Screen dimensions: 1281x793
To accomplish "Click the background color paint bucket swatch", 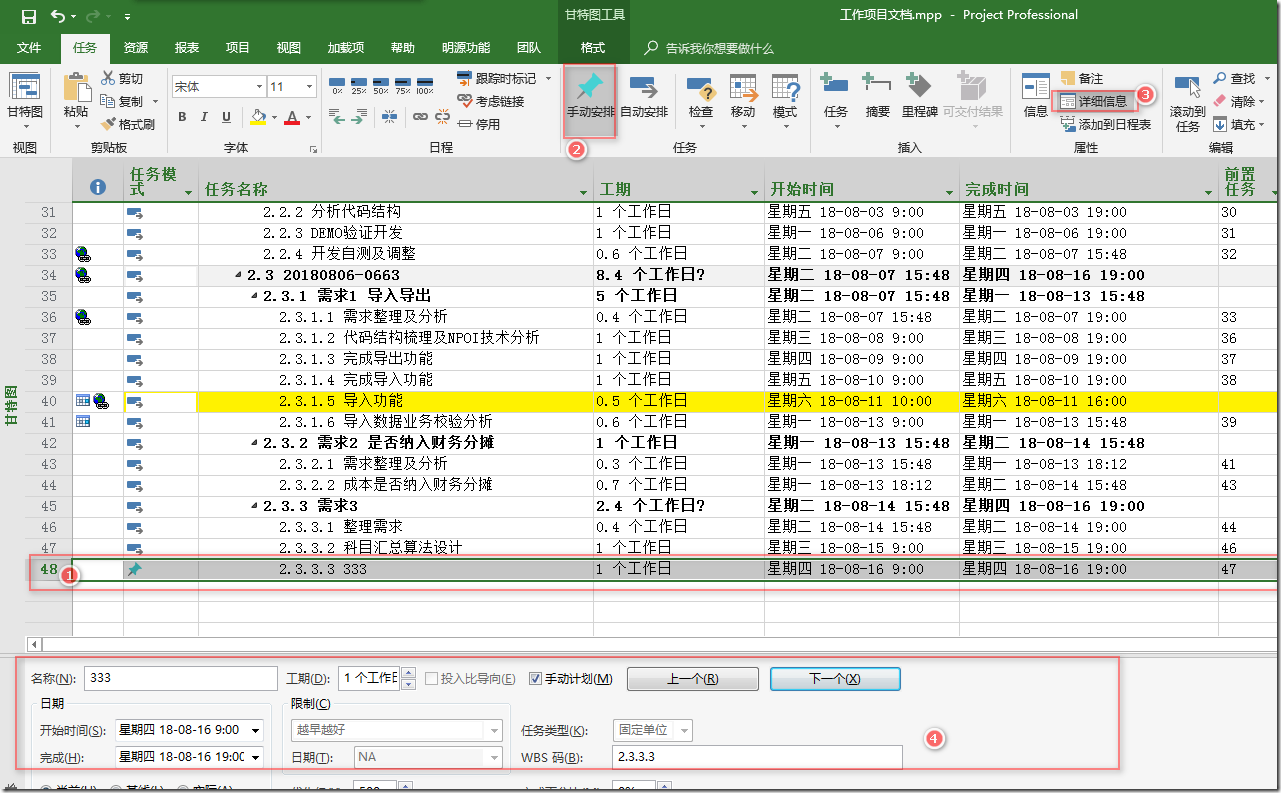I will click(x=258, y=117).
